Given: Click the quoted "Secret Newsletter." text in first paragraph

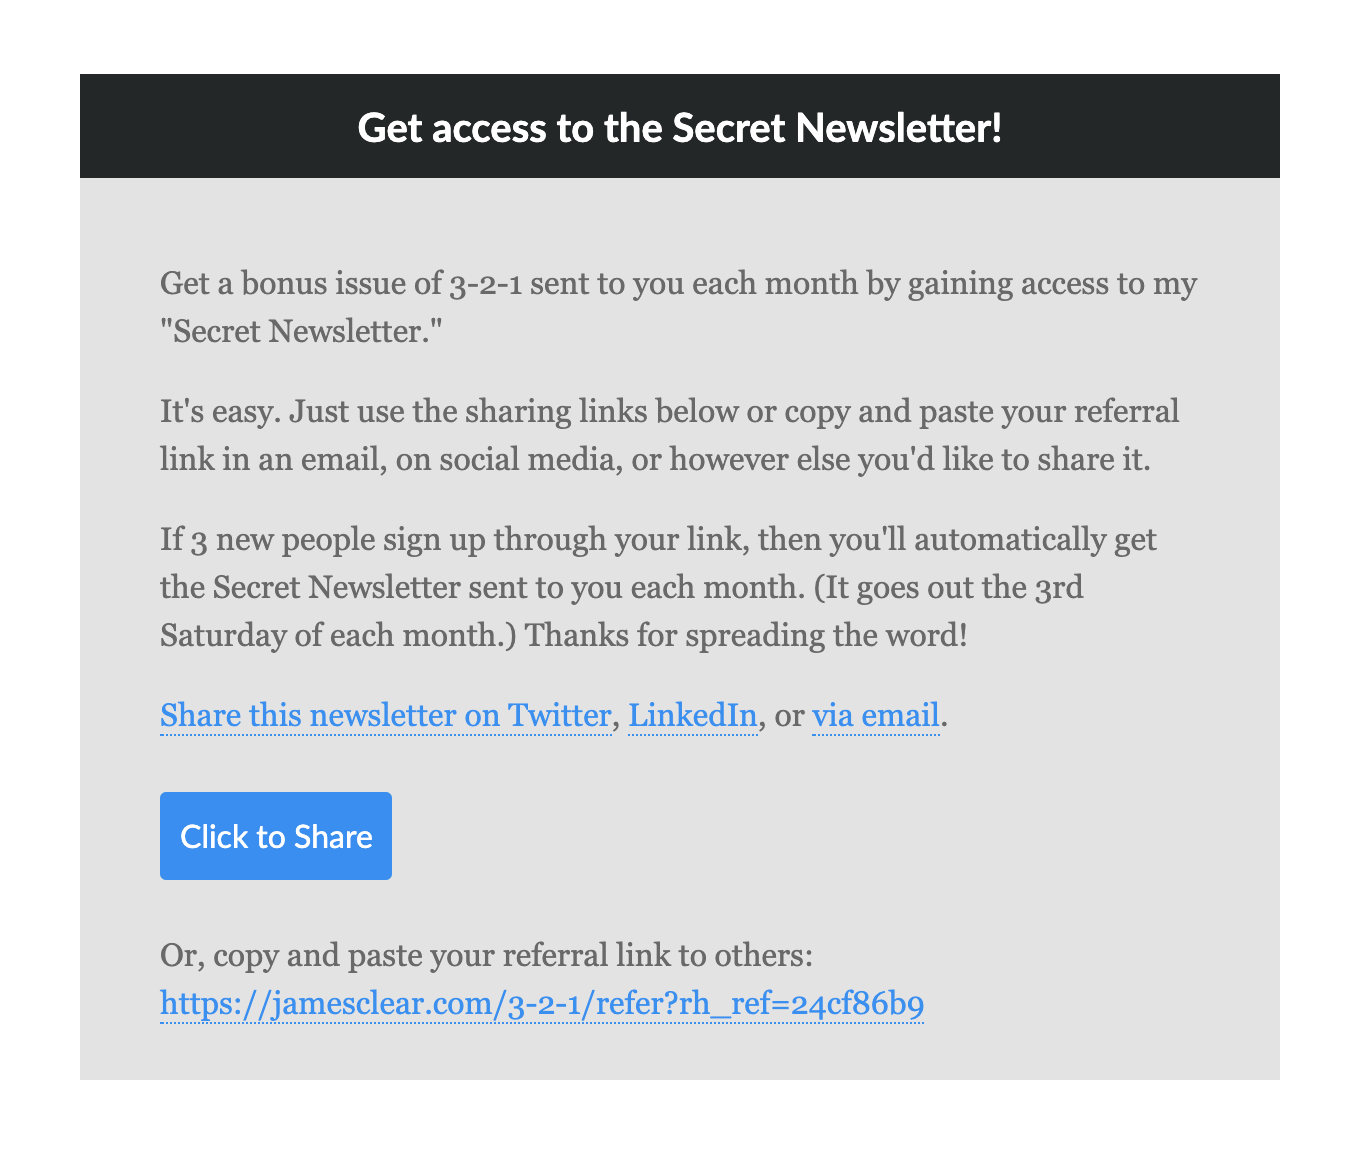Looking at the screenshot, I should (301, 331).
